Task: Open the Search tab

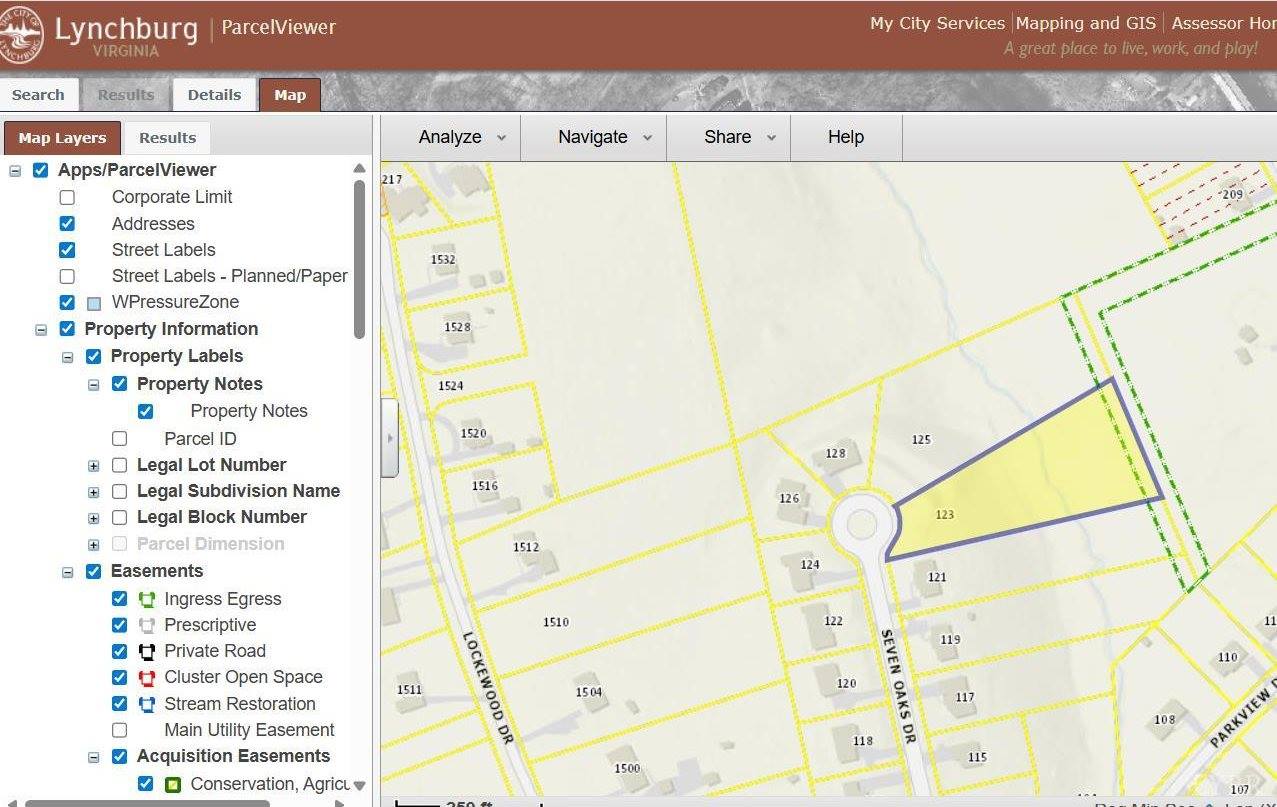Action: coord(38,95)
